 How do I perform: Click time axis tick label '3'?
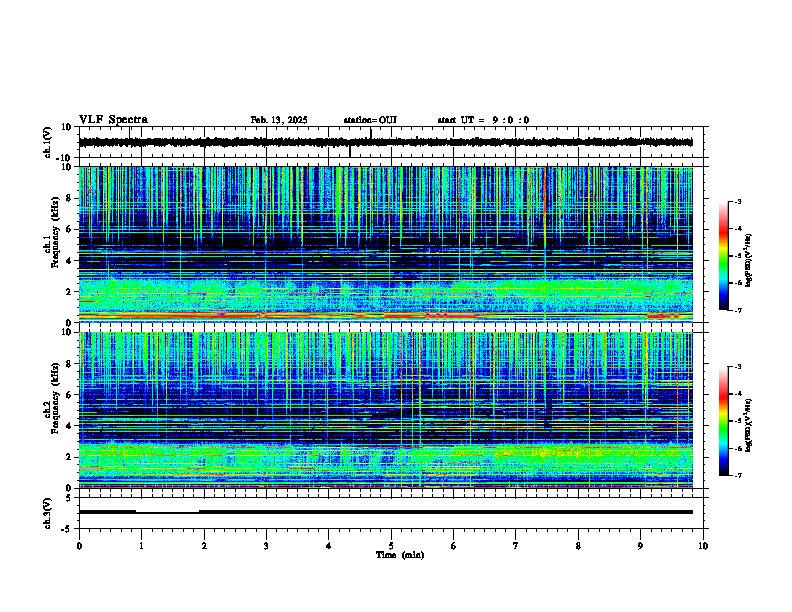[266, 546]
